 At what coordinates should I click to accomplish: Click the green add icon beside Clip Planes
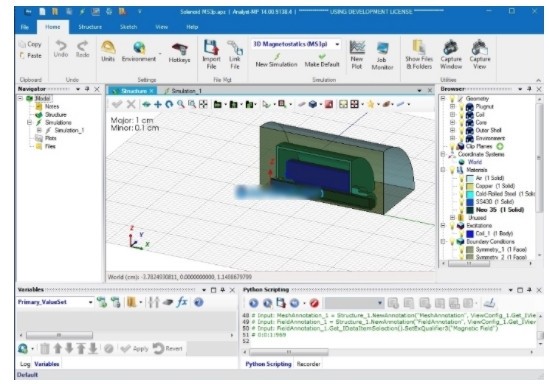pyautogui.click(x=500, y=146)
